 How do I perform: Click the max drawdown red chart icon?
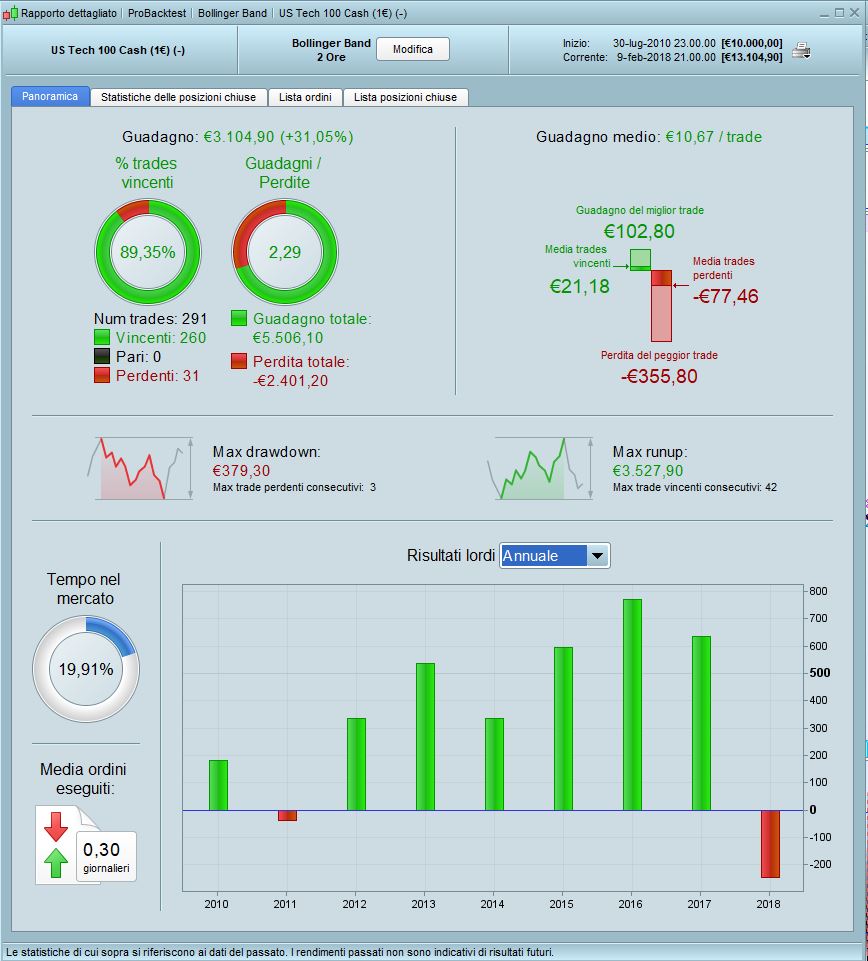pyautogui.click(x=140, y=468)
